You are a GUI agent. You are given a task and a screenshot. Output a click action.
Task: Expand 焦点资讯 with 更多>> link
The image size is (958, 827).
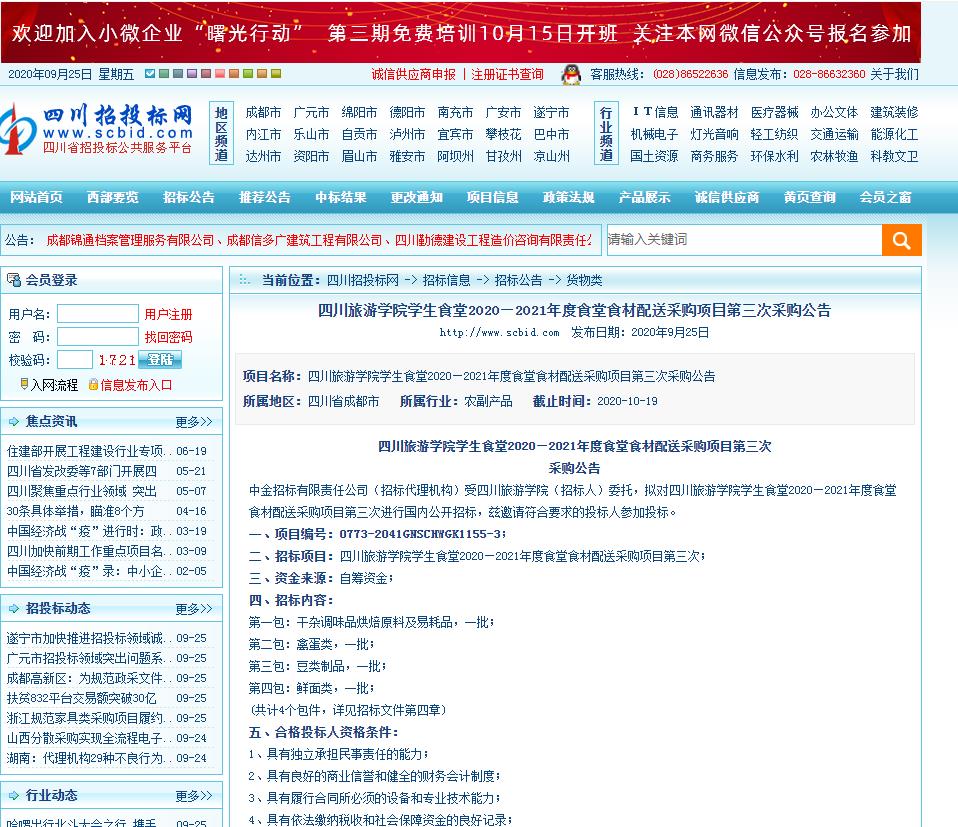pyautogui.click(x=194, y=422)
